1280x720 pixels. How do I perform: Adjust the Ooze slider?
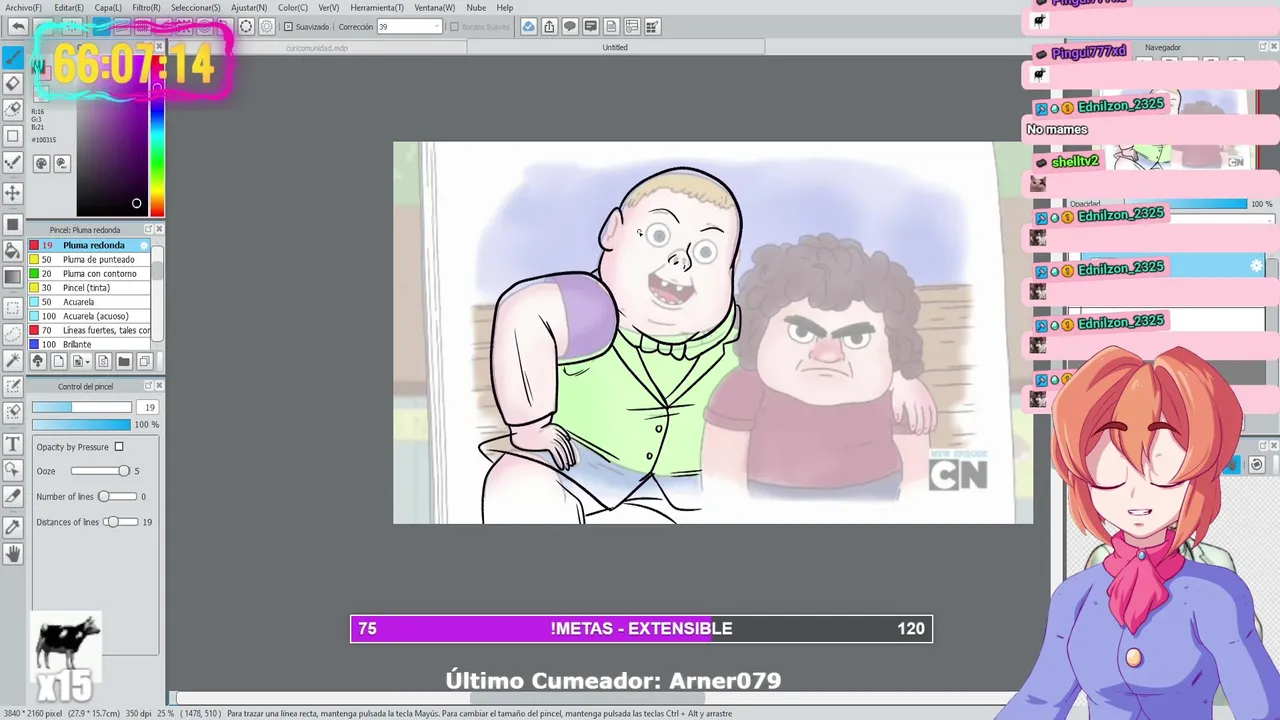pos(100,471)
